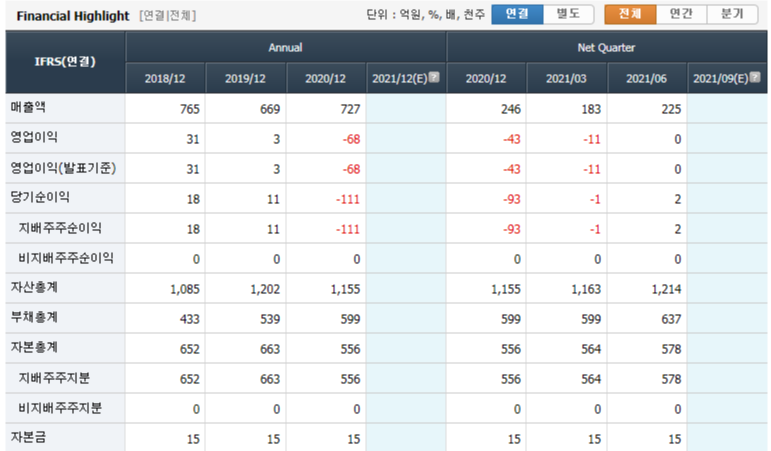Click the 2019/12 annual column header

245,79
